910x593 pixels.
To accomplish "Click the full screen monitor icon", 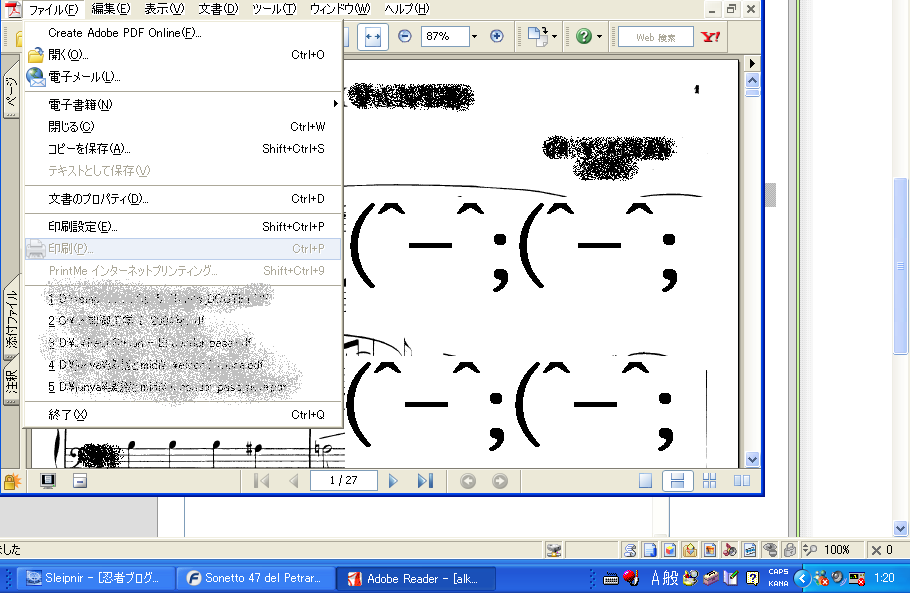I will (x=48, y=480).
